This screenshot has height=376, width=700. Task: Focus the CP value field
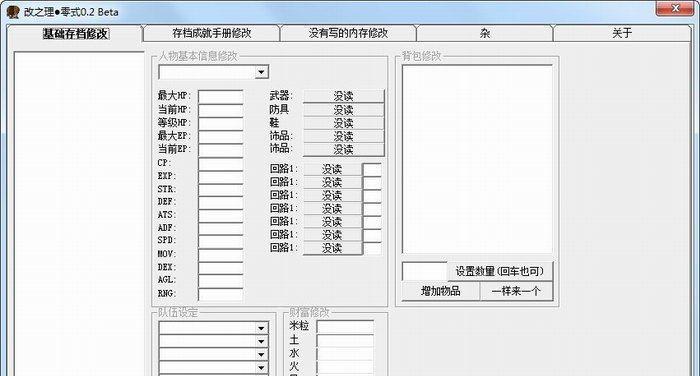pos(221,163)
